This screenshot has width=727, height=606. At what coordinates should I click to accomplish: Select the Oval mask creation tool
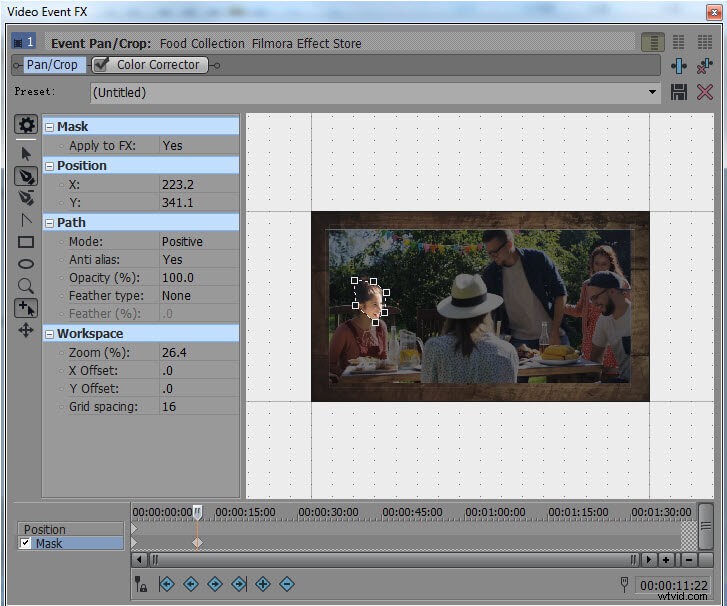pos(26,264)
